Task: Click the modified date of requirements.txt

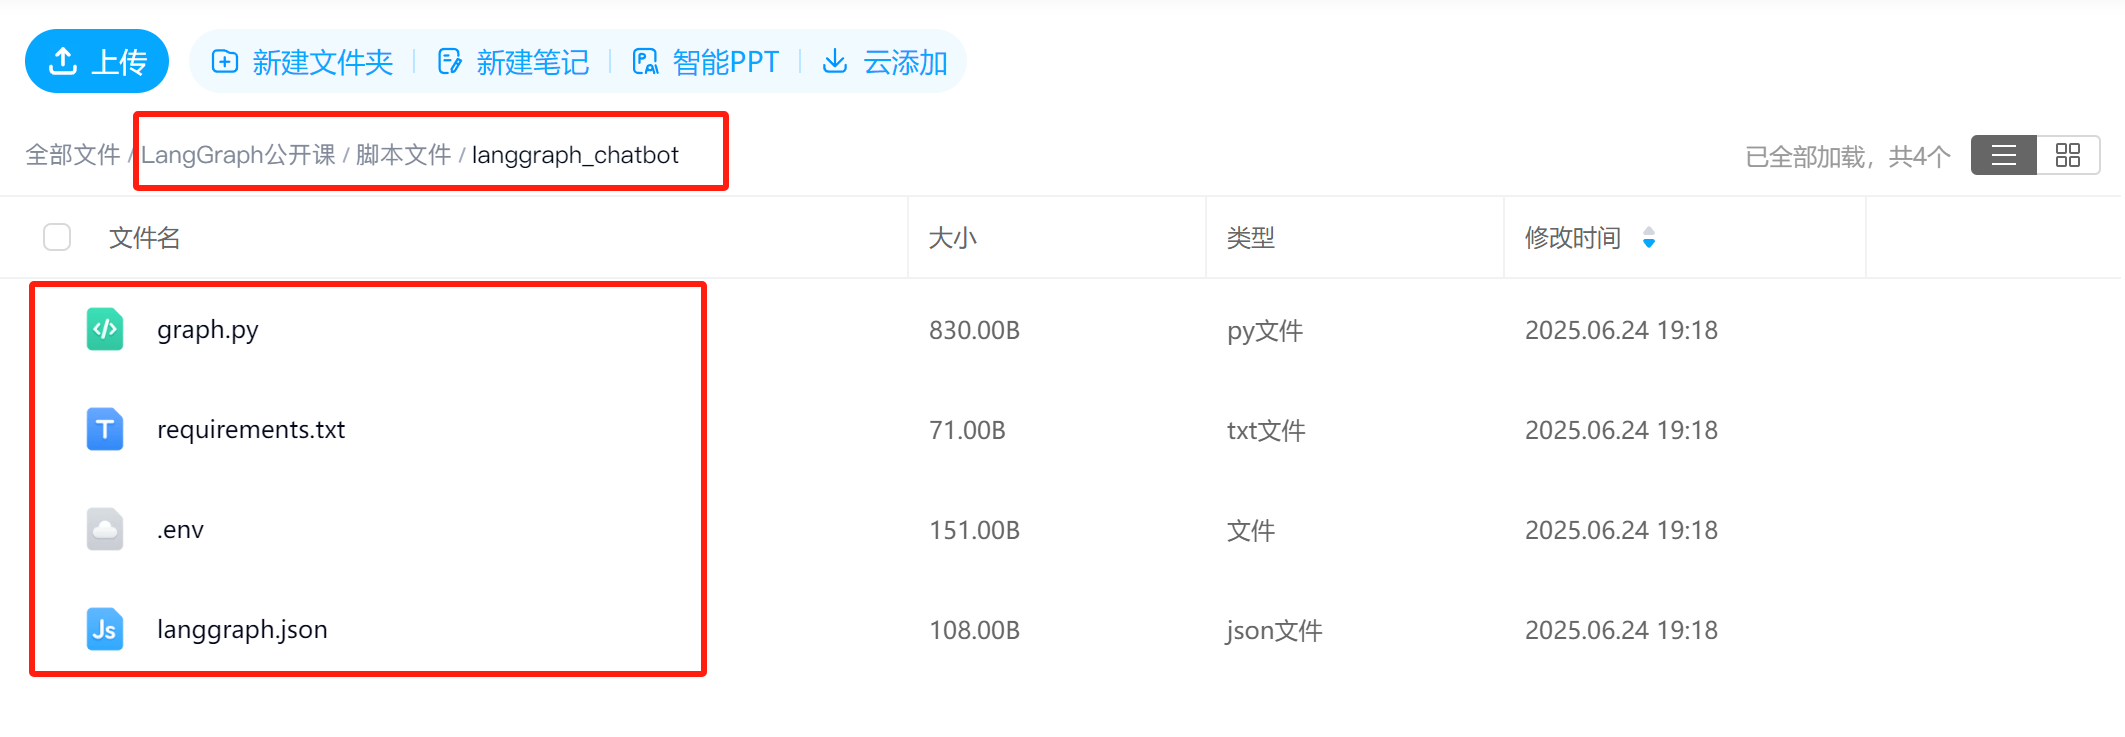Action: (x=1621, y=430)
